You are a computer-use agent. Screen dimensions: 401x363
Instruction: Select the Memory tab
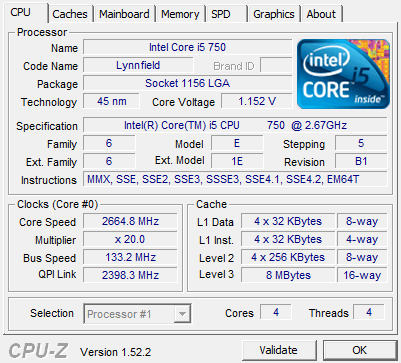pos(180,14)
